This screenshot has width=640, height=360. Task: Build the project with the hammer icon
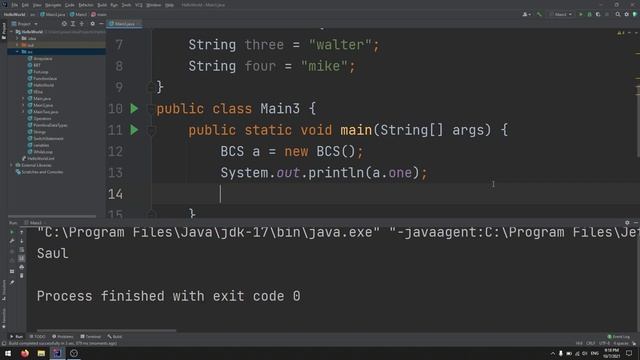pos(539,14)
